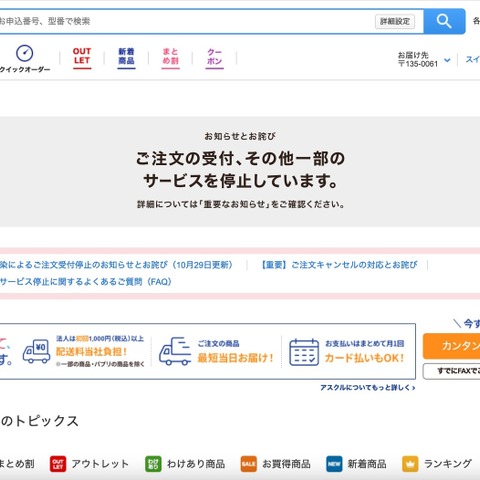
Task: Open 【重要】ご注文キャンセルの対応とお詫び link
Action: tap(339, 265)
